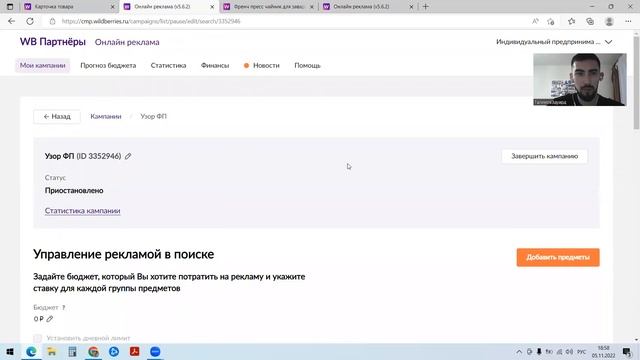
Task: Go to Кампании breadcrumb link
Action: coord(106,116)
